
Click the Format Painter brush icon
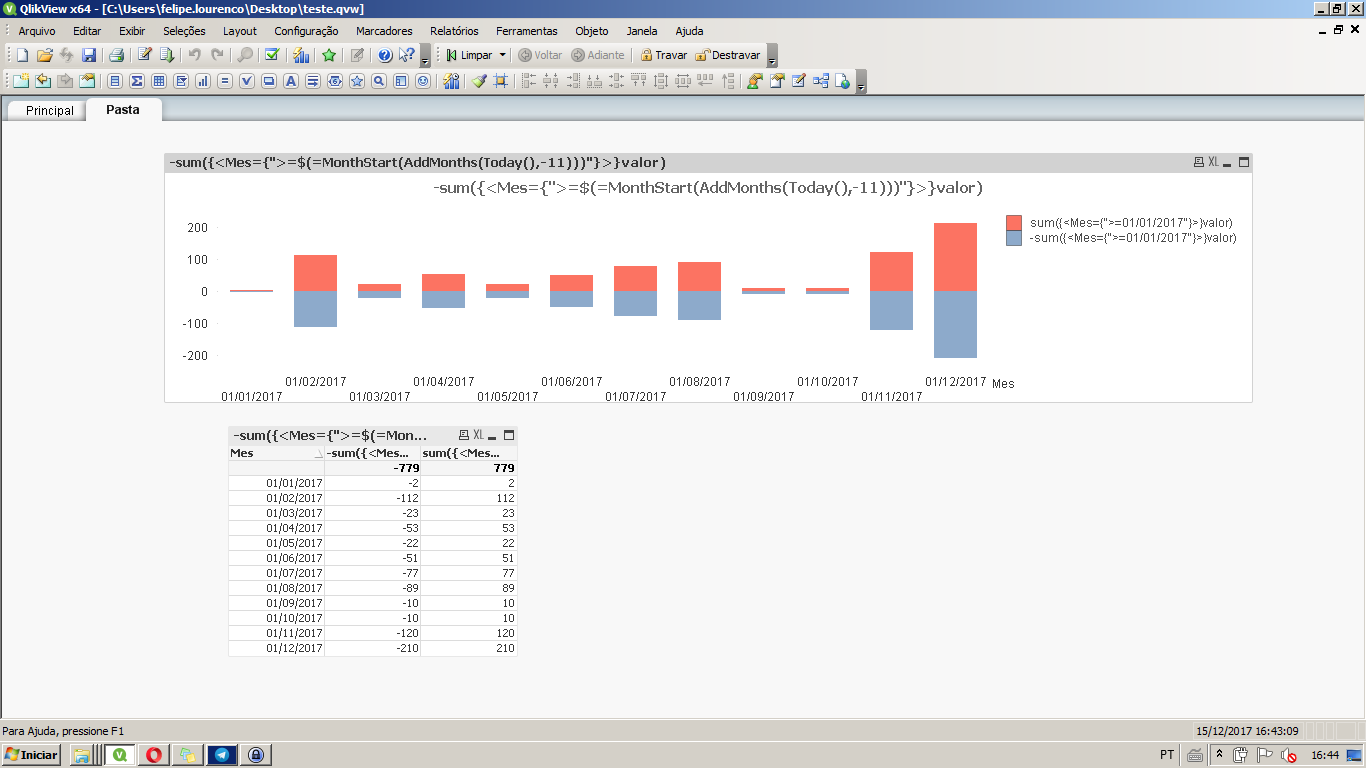click(479, 81)
